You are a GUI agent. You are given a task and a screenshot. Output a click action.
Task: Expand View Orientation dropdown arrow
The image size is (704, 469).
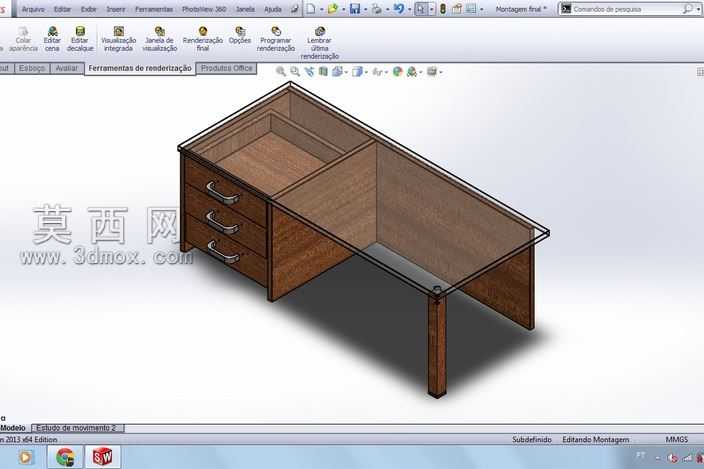[346, 72]
